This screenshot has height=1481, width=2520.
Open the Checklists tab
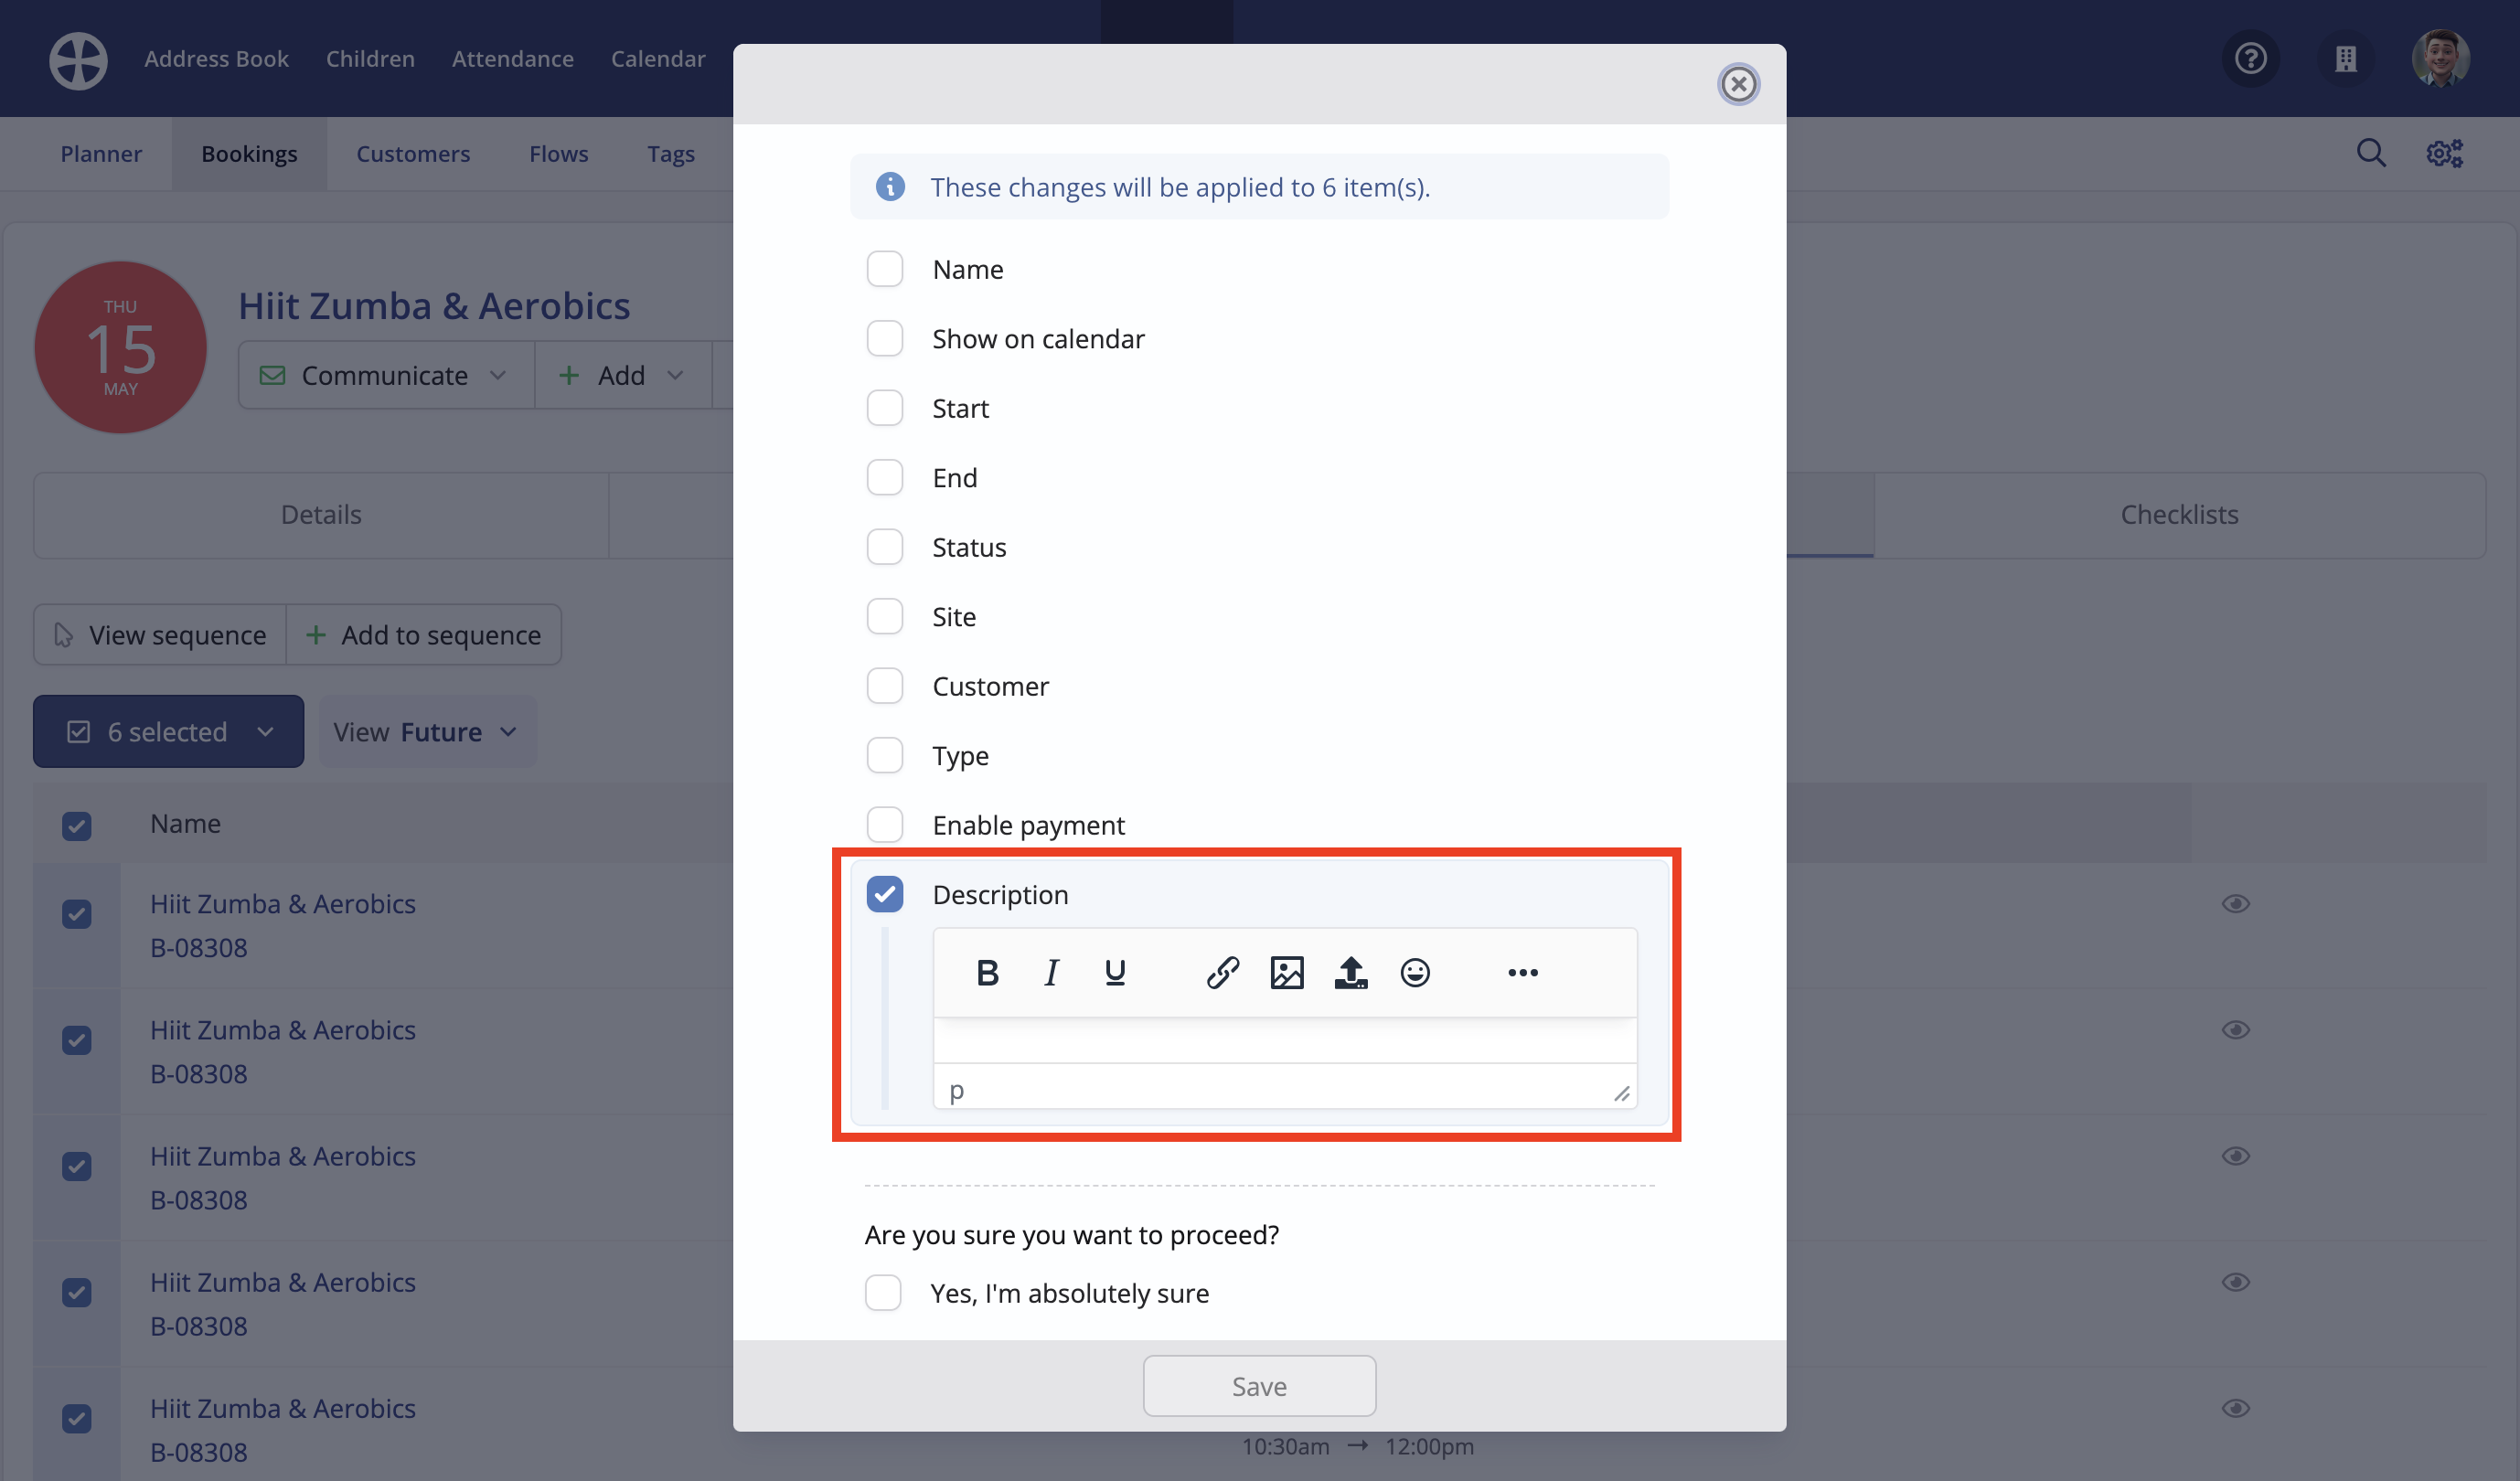pyautogui.click(x=2179, y=515)
